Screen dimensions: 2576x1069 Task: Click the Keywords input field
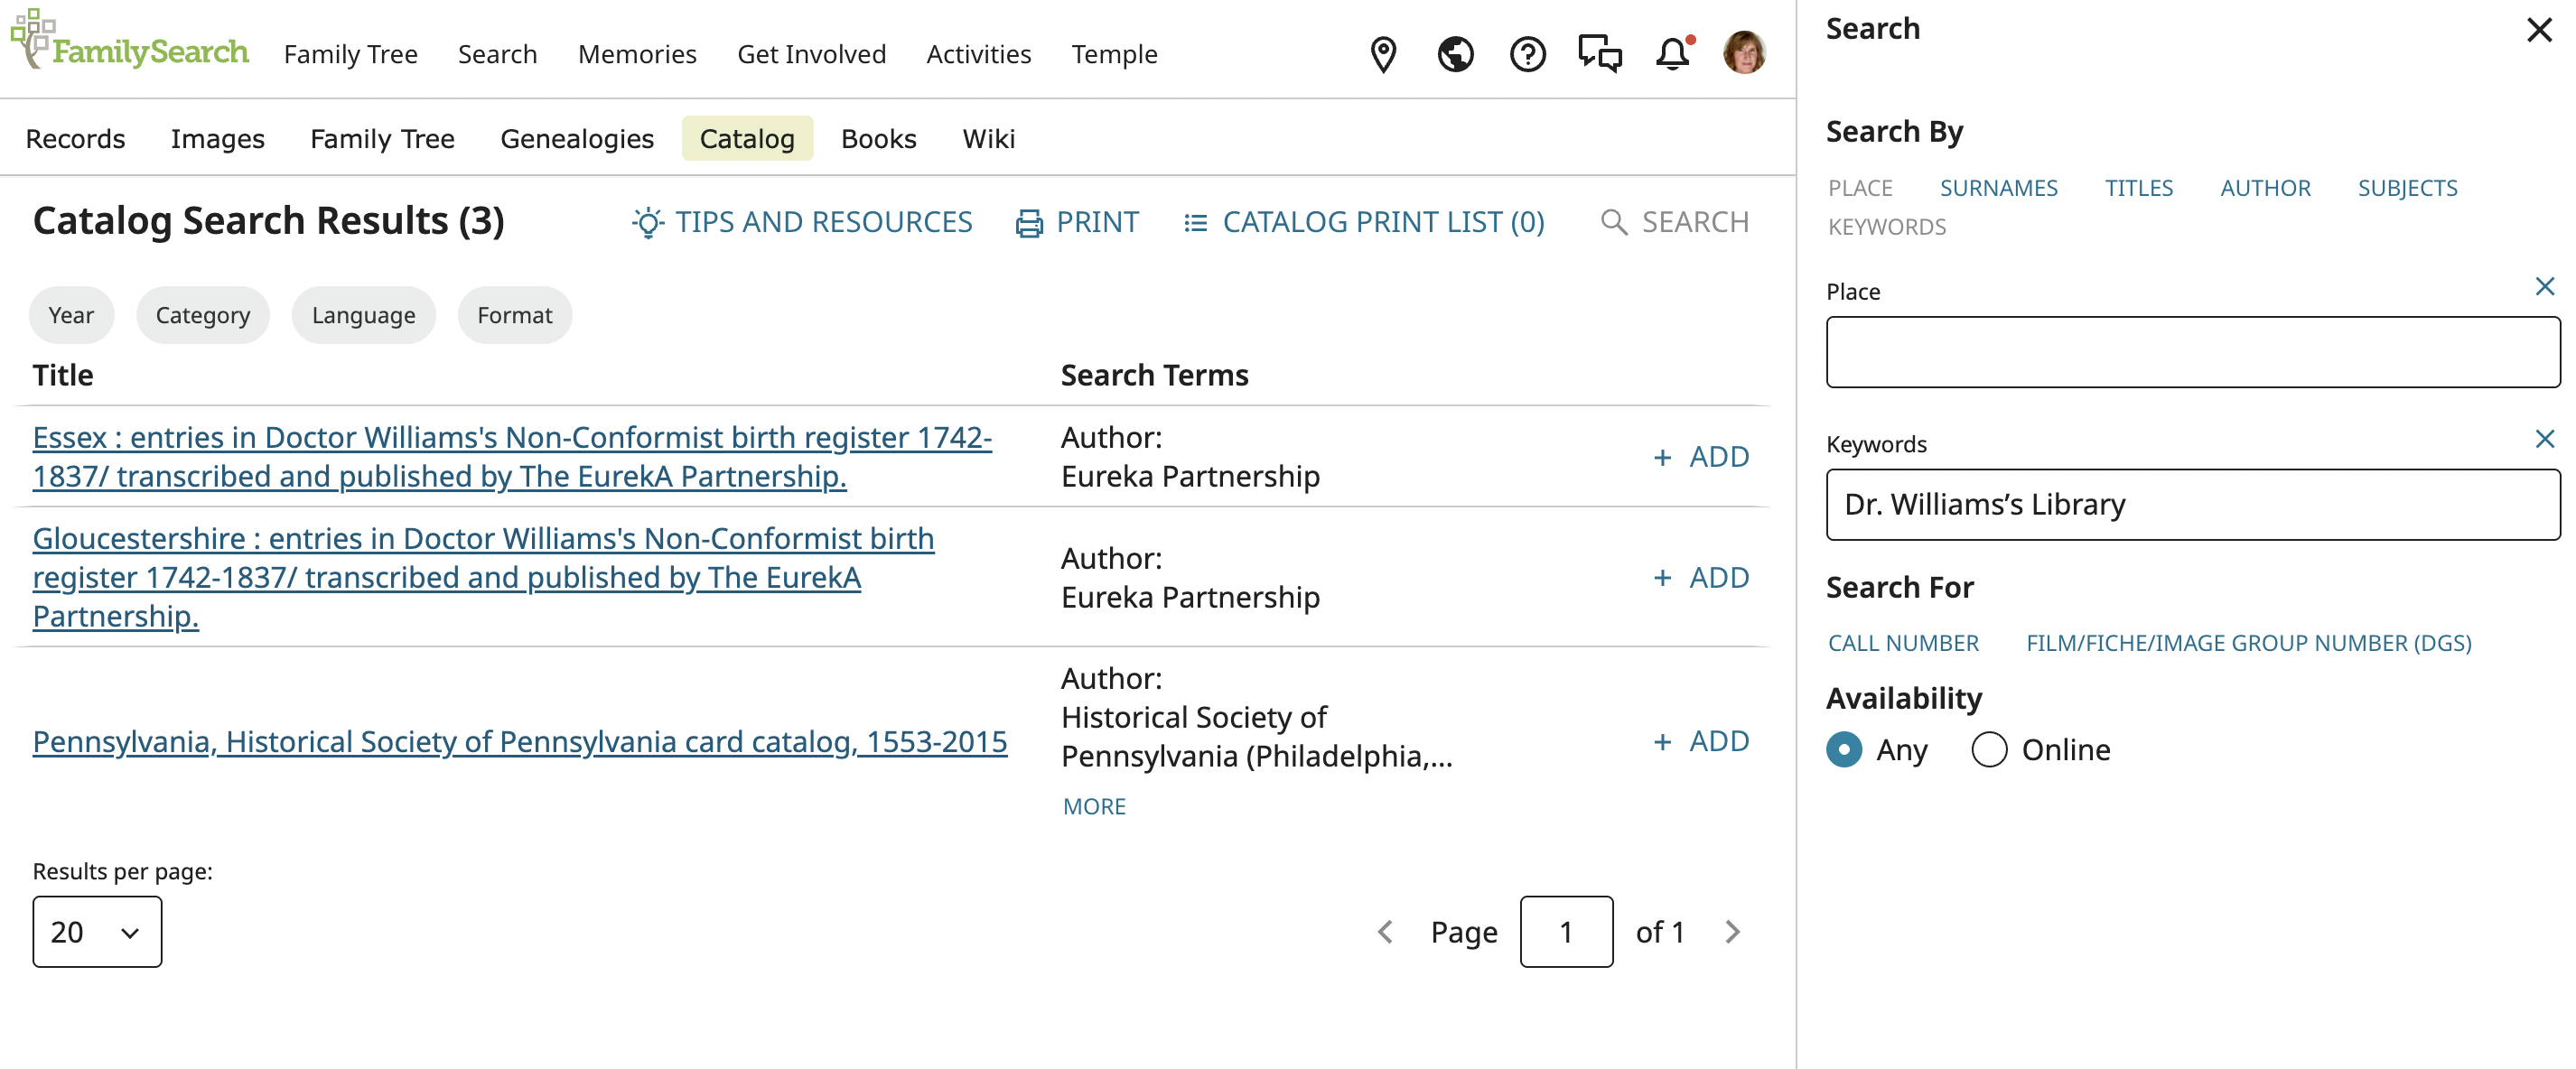tap(2192, 504)
